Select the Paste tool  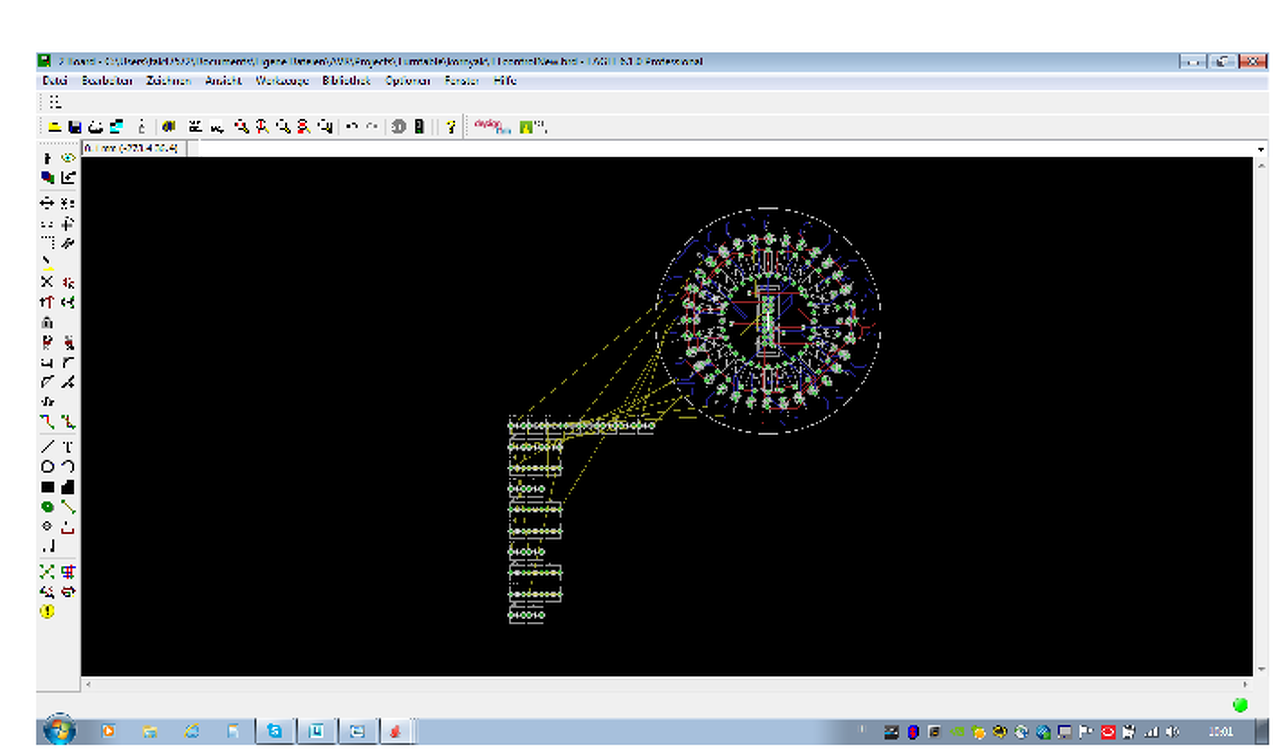pyautogui.click(x=47, y=263)
